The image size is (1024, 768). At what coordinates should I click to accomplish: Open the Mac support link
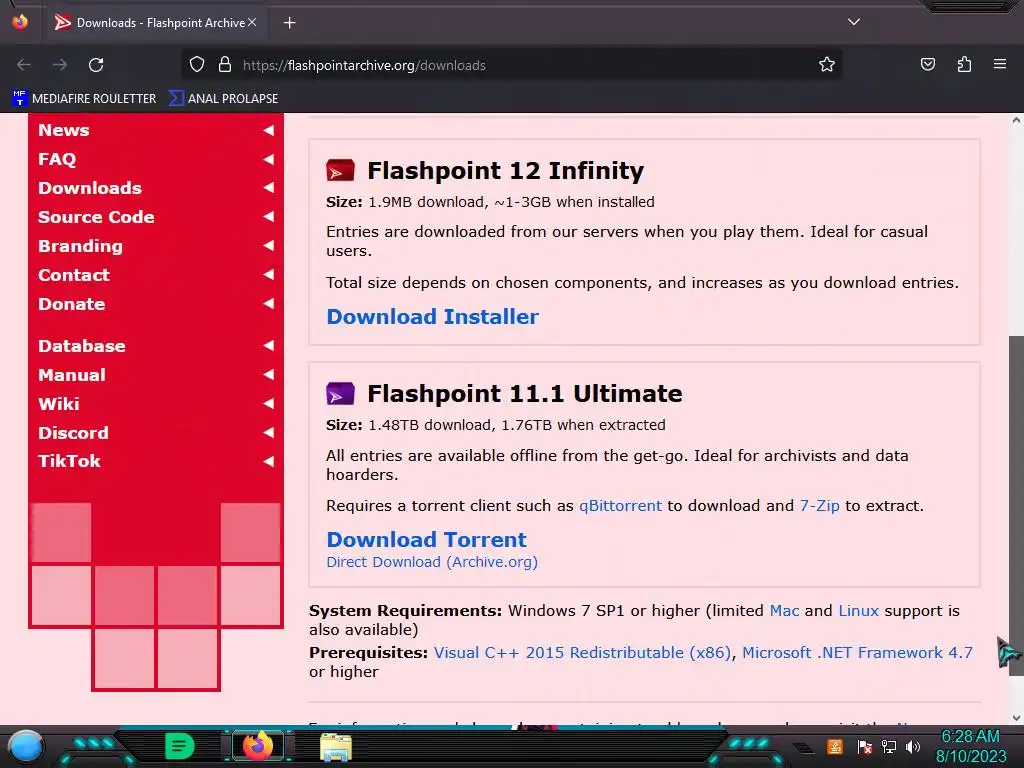784,611
